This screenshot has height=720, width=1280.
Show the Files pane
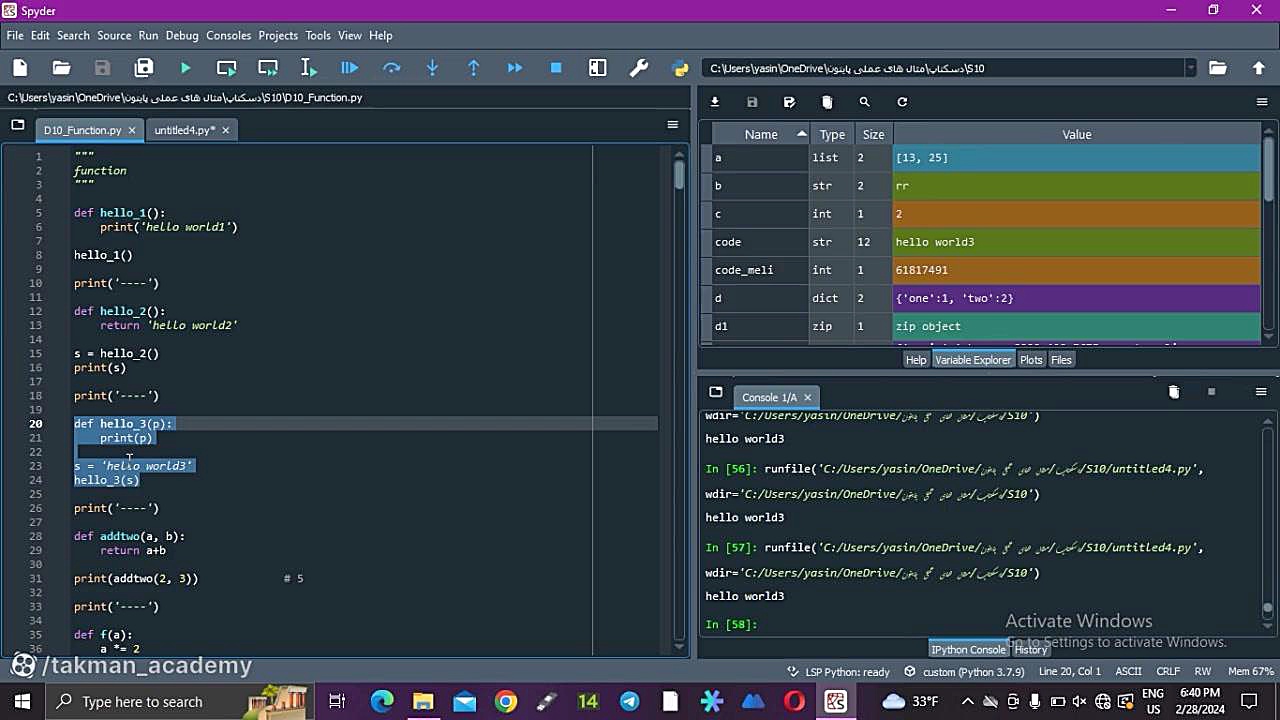1061,360
